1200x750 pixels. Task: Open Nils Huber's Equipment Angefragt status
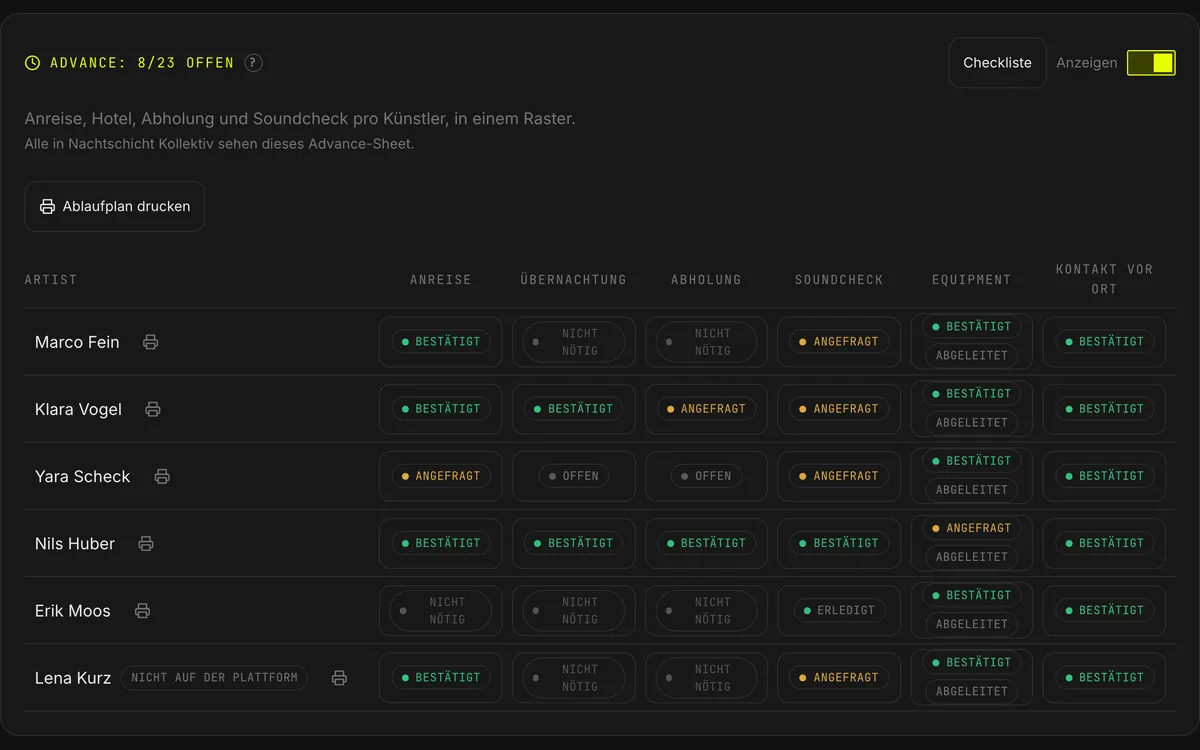pos(971,528)
